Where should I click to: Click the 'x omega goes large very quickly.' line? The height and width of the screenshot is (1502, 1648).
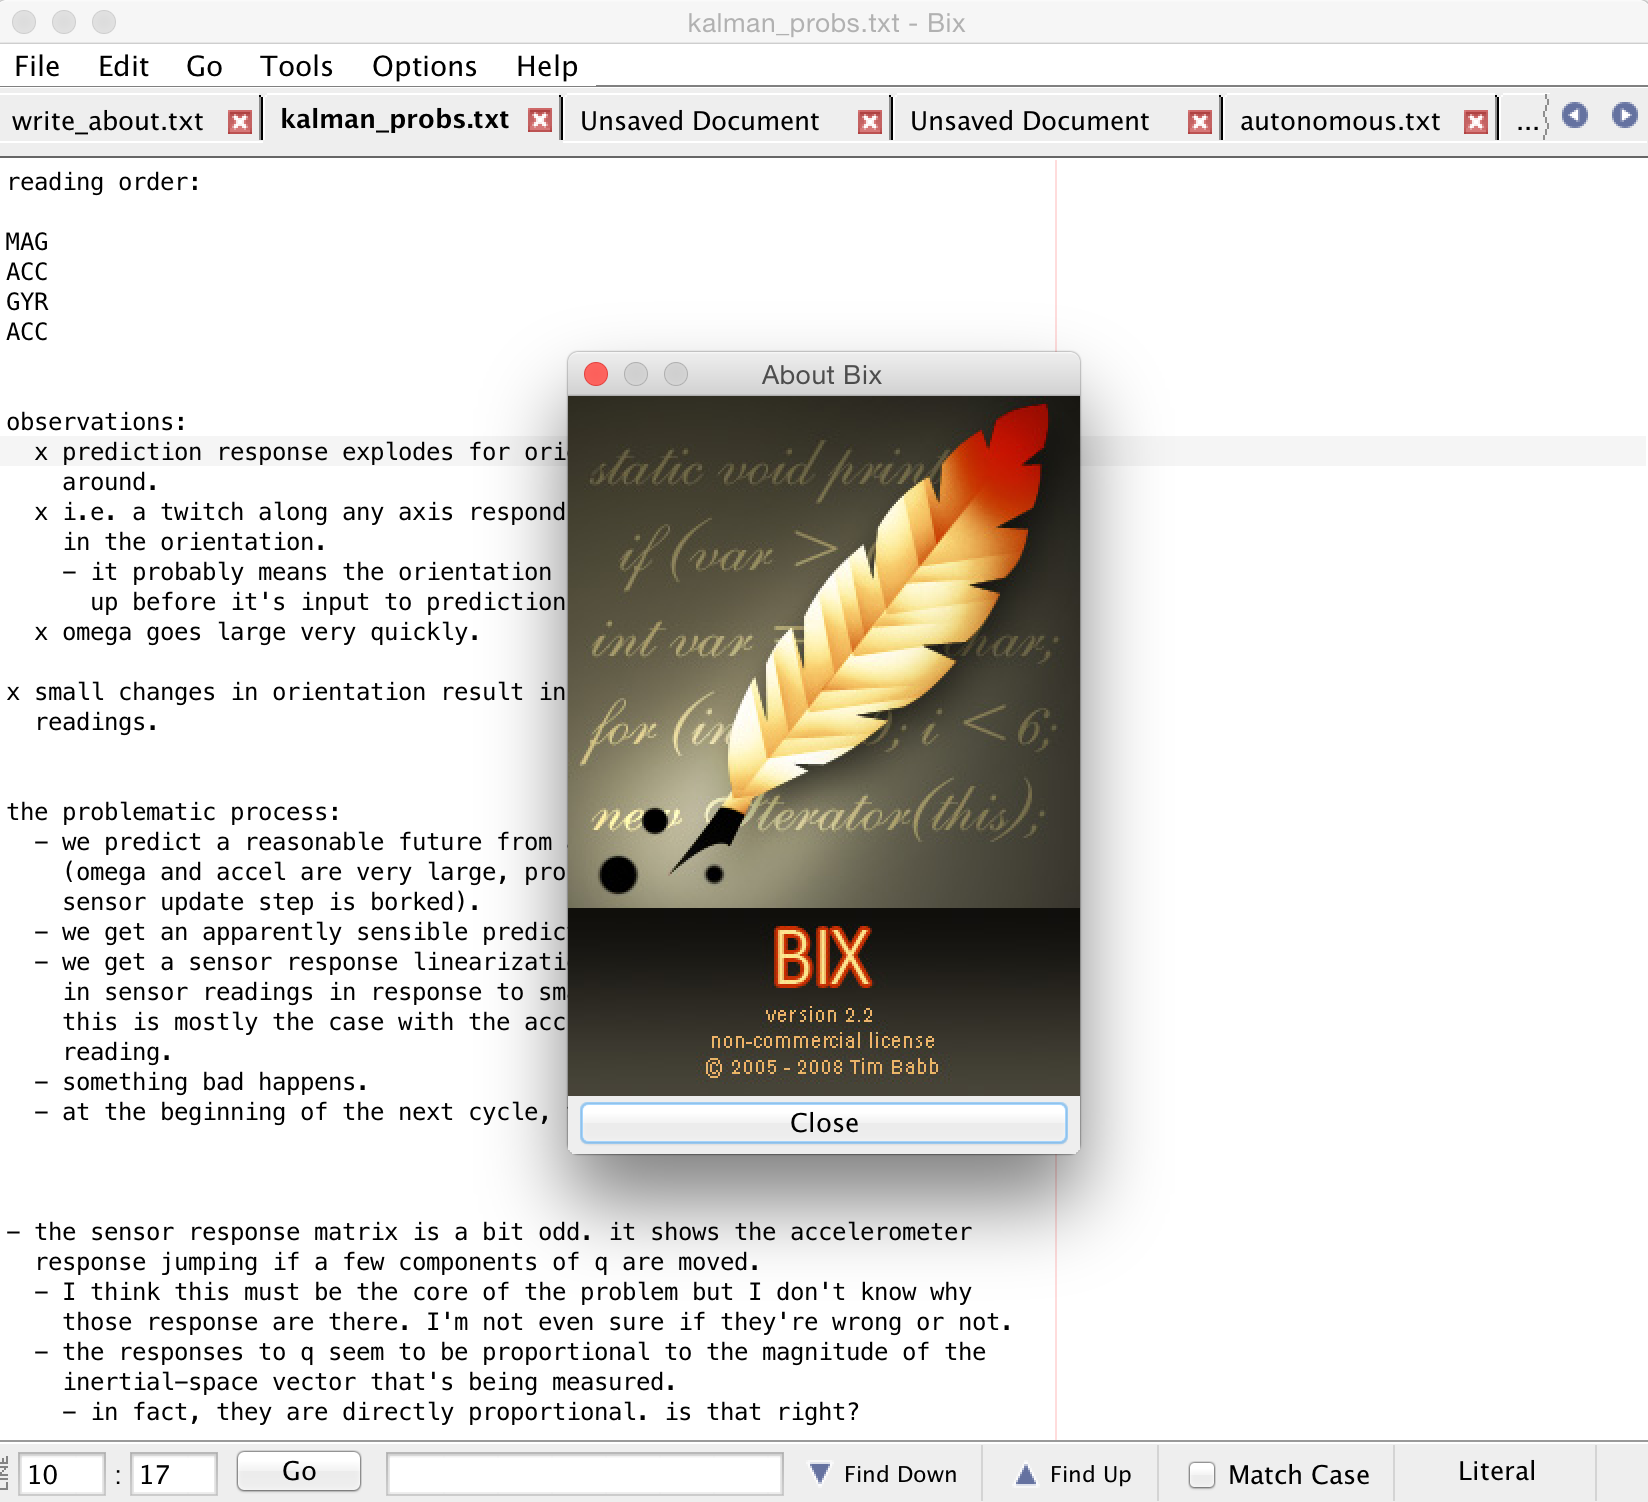(257, 632)
